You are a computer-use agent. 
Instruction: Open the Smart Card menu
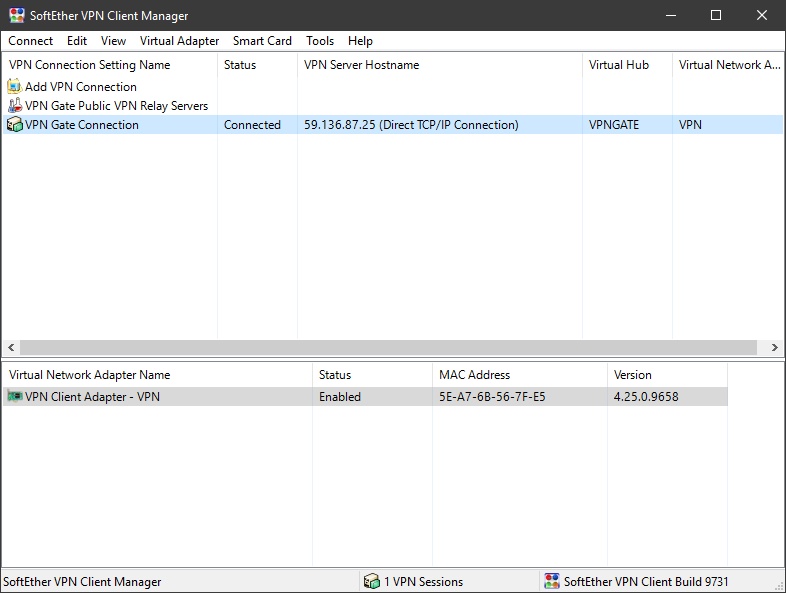coord(262,41)
